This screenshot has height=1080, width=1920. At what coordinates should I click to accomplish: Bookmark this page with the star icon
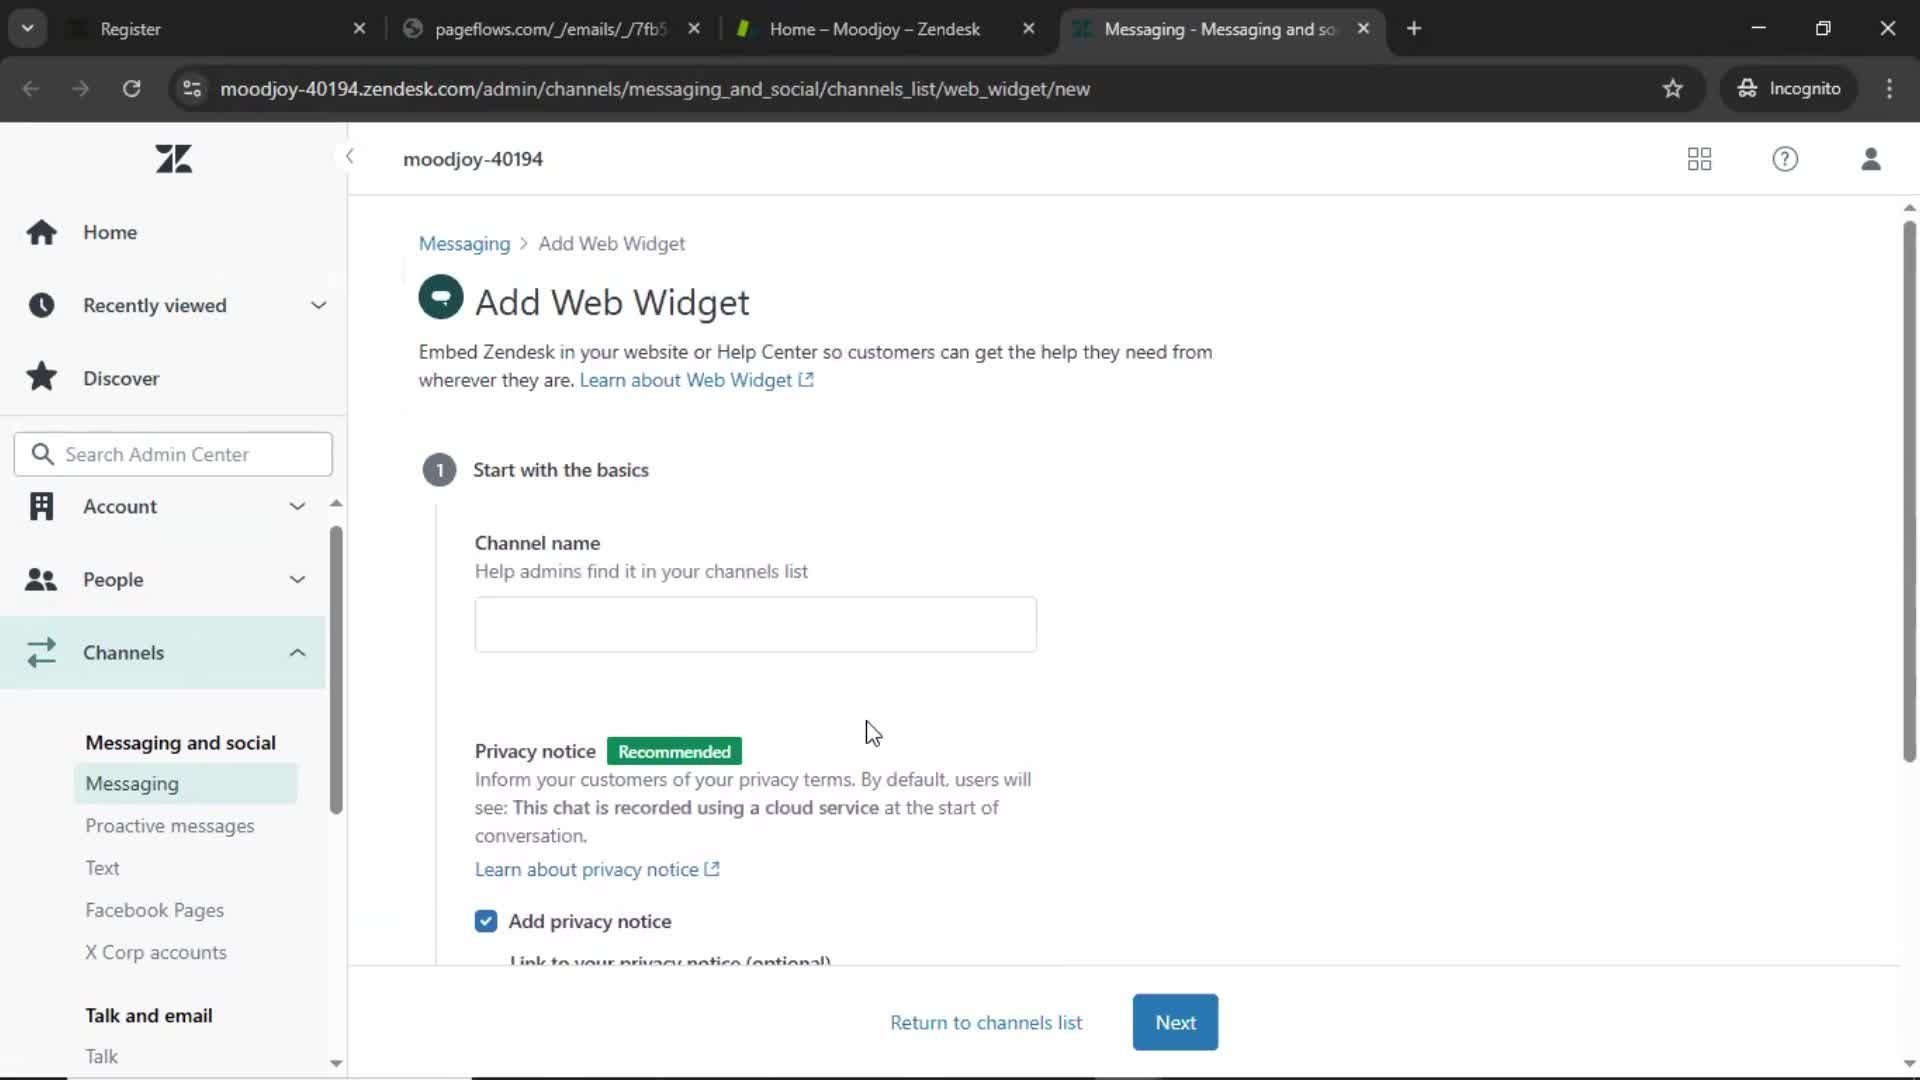click(x=1673, y=89)
